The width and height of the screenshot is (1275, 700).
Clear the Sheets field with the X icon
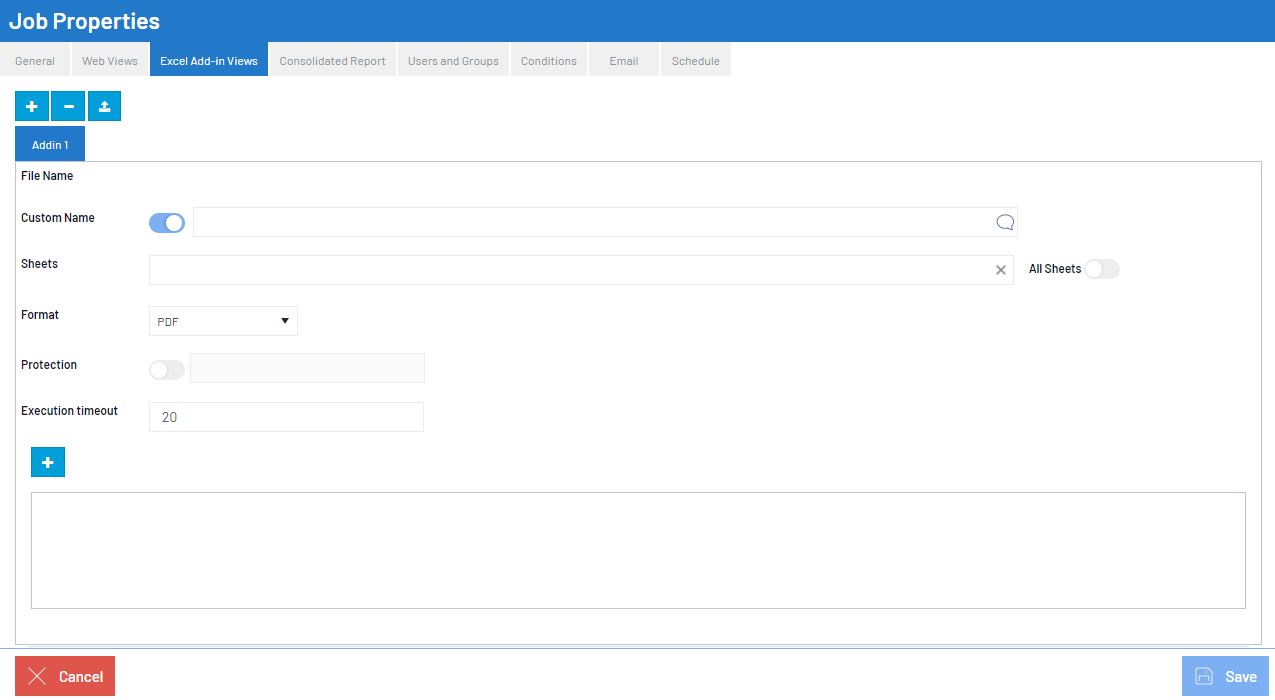[1000, 270]
